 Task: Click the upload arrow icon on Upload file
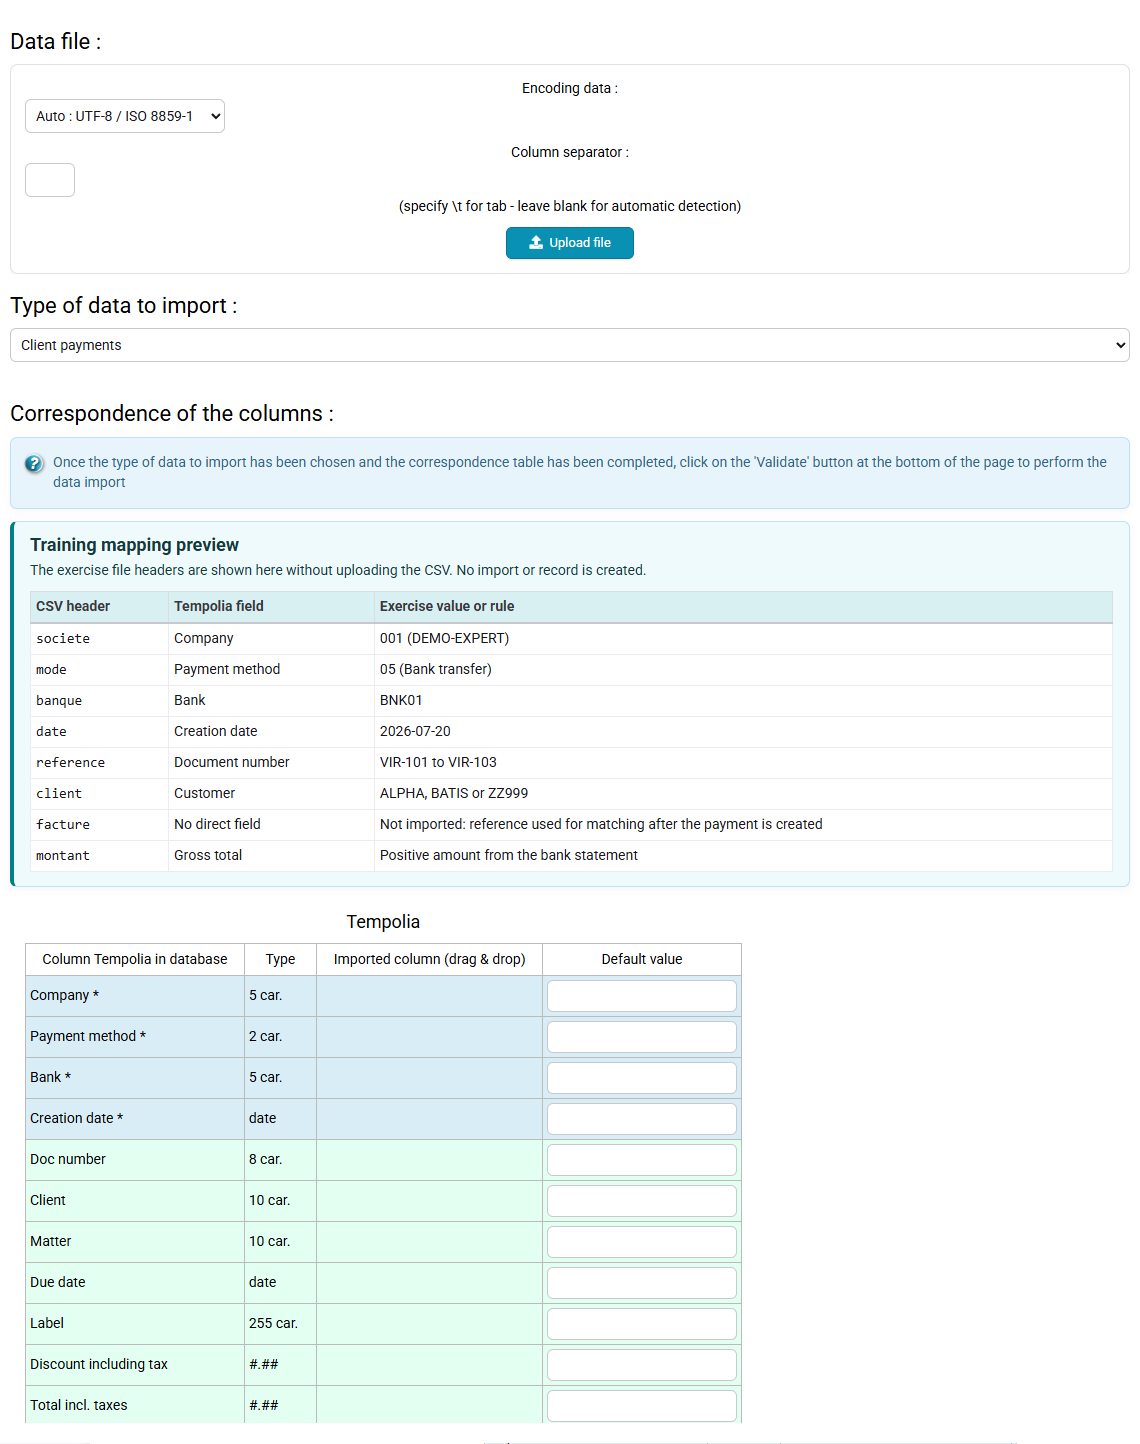(x=536, y=243)
